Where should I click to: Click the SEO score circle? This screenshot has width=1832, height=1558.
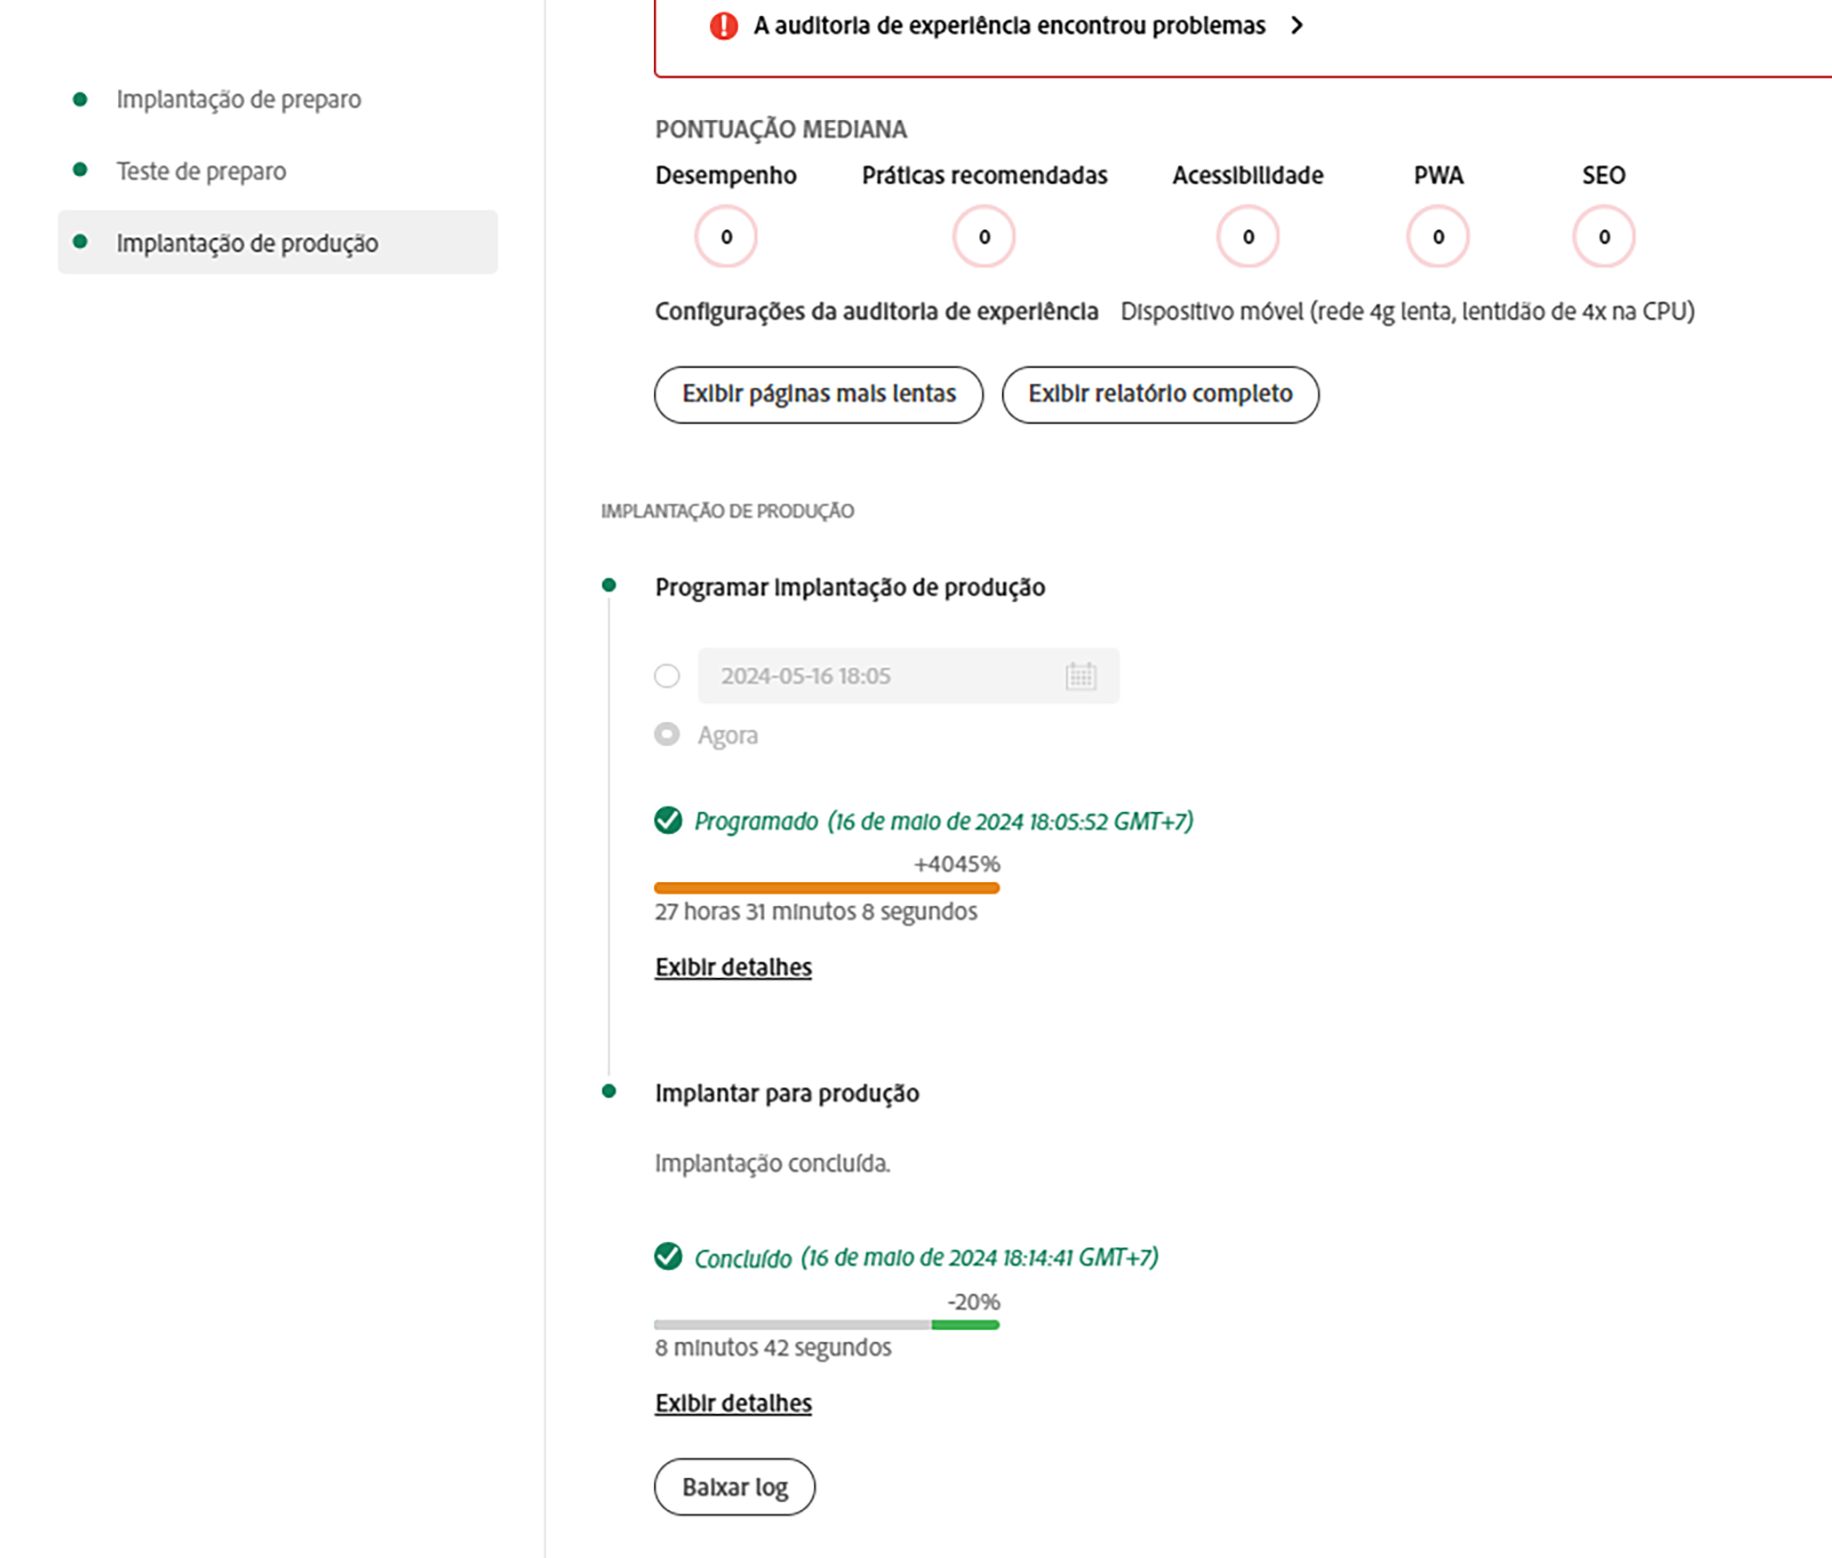1604,237
